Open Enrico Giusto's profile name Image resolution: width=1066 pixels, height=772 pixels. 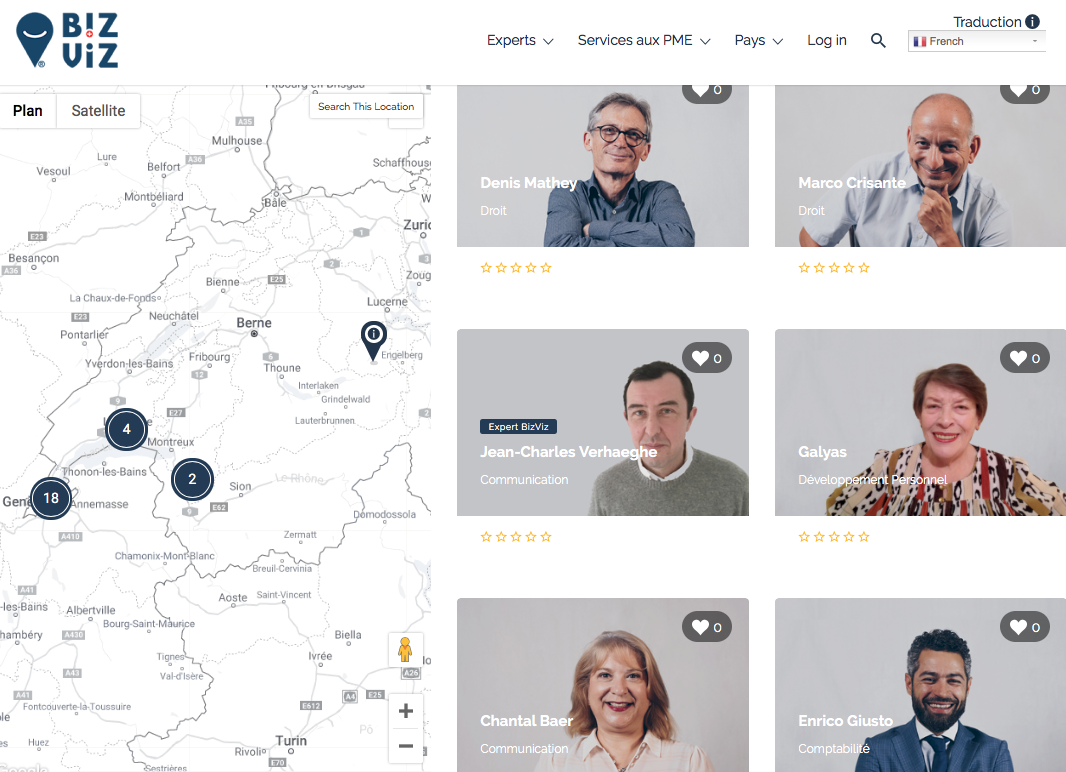845,721
